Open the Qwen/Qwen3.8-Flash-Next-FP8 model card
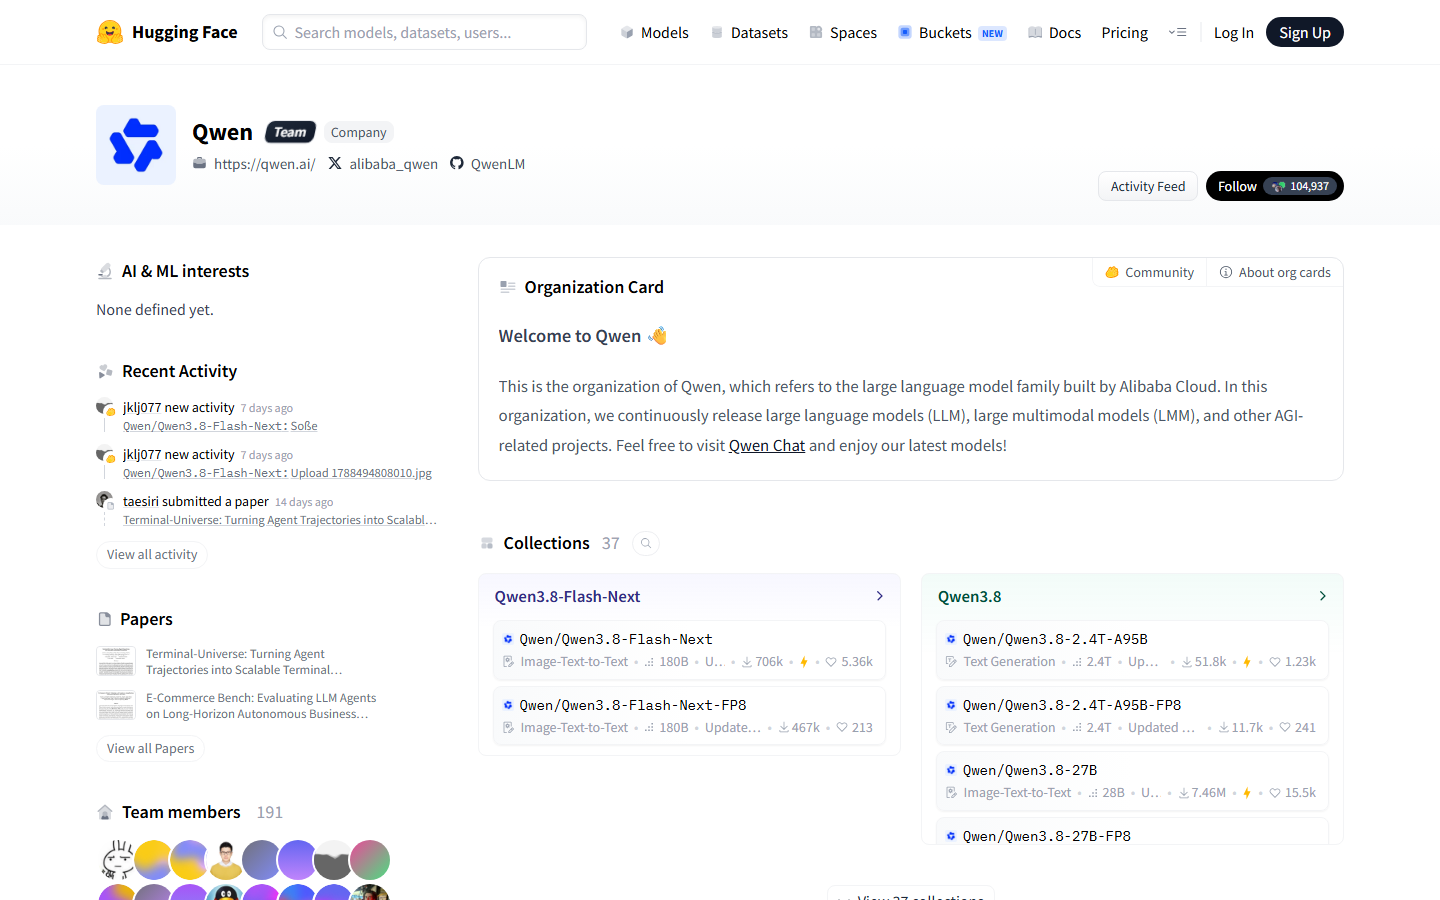The image size is (1440, 900). point(689,716)
